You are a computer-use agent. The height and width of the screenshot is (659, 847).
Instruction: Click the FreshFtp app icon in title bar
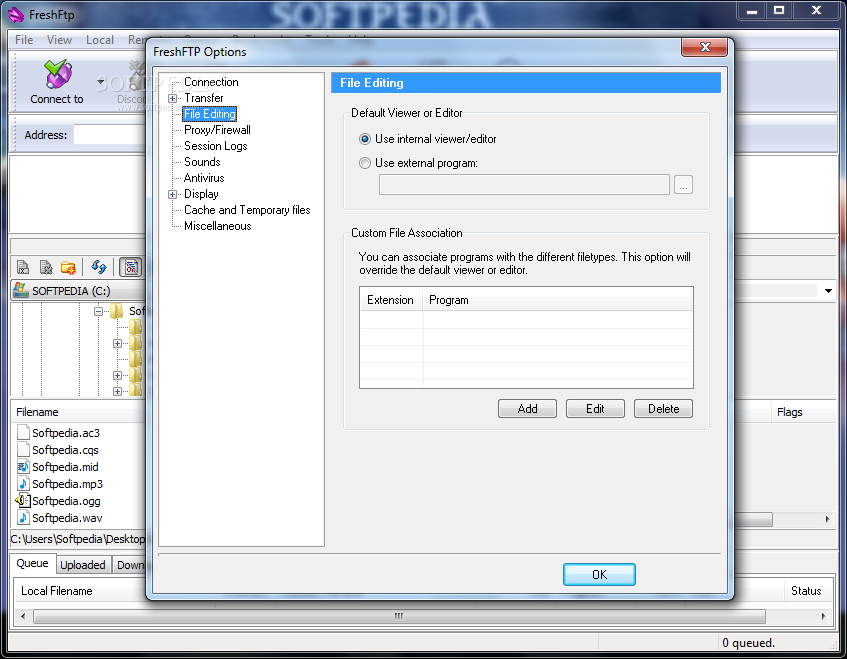(16, 15)
